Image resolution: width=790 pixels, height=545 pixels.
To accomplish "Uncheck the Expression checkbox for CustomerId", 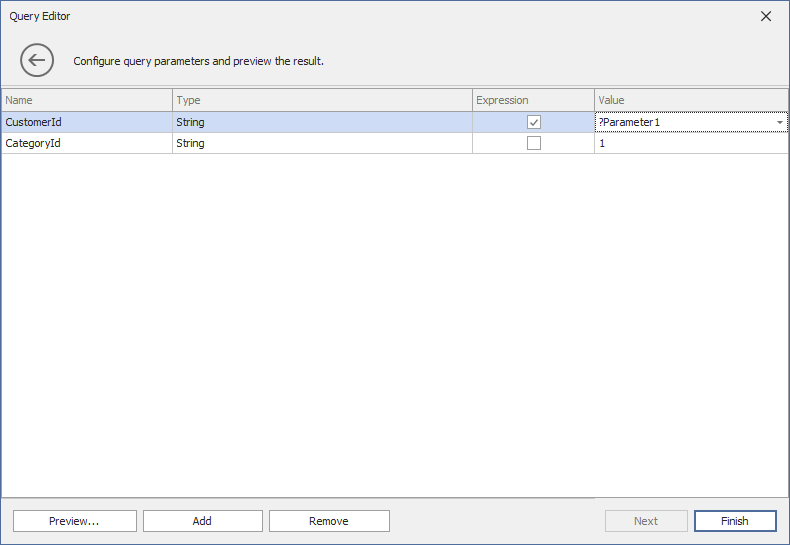I will point(534,122).
